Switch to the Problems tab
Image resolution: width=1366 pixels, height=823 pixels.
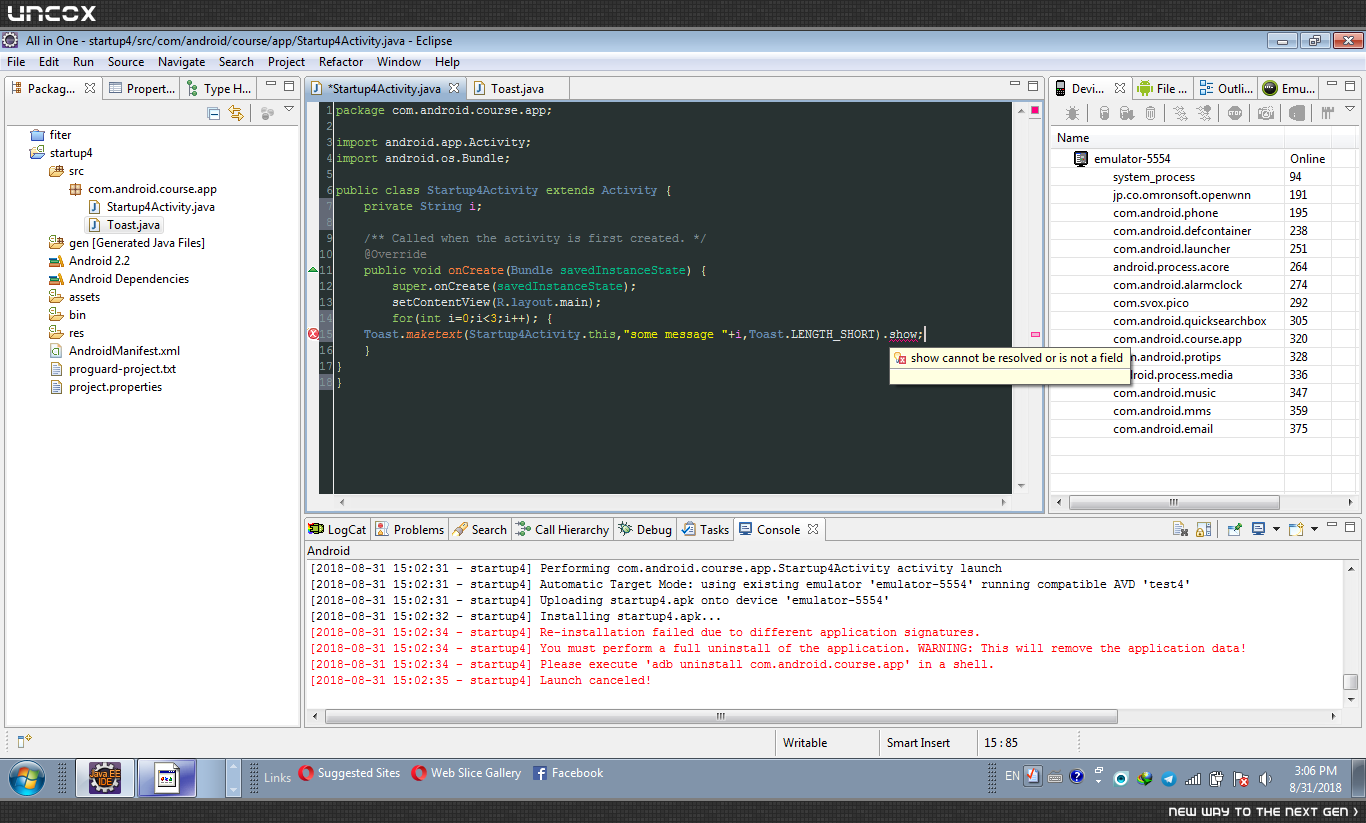click(x=410, y=530)
